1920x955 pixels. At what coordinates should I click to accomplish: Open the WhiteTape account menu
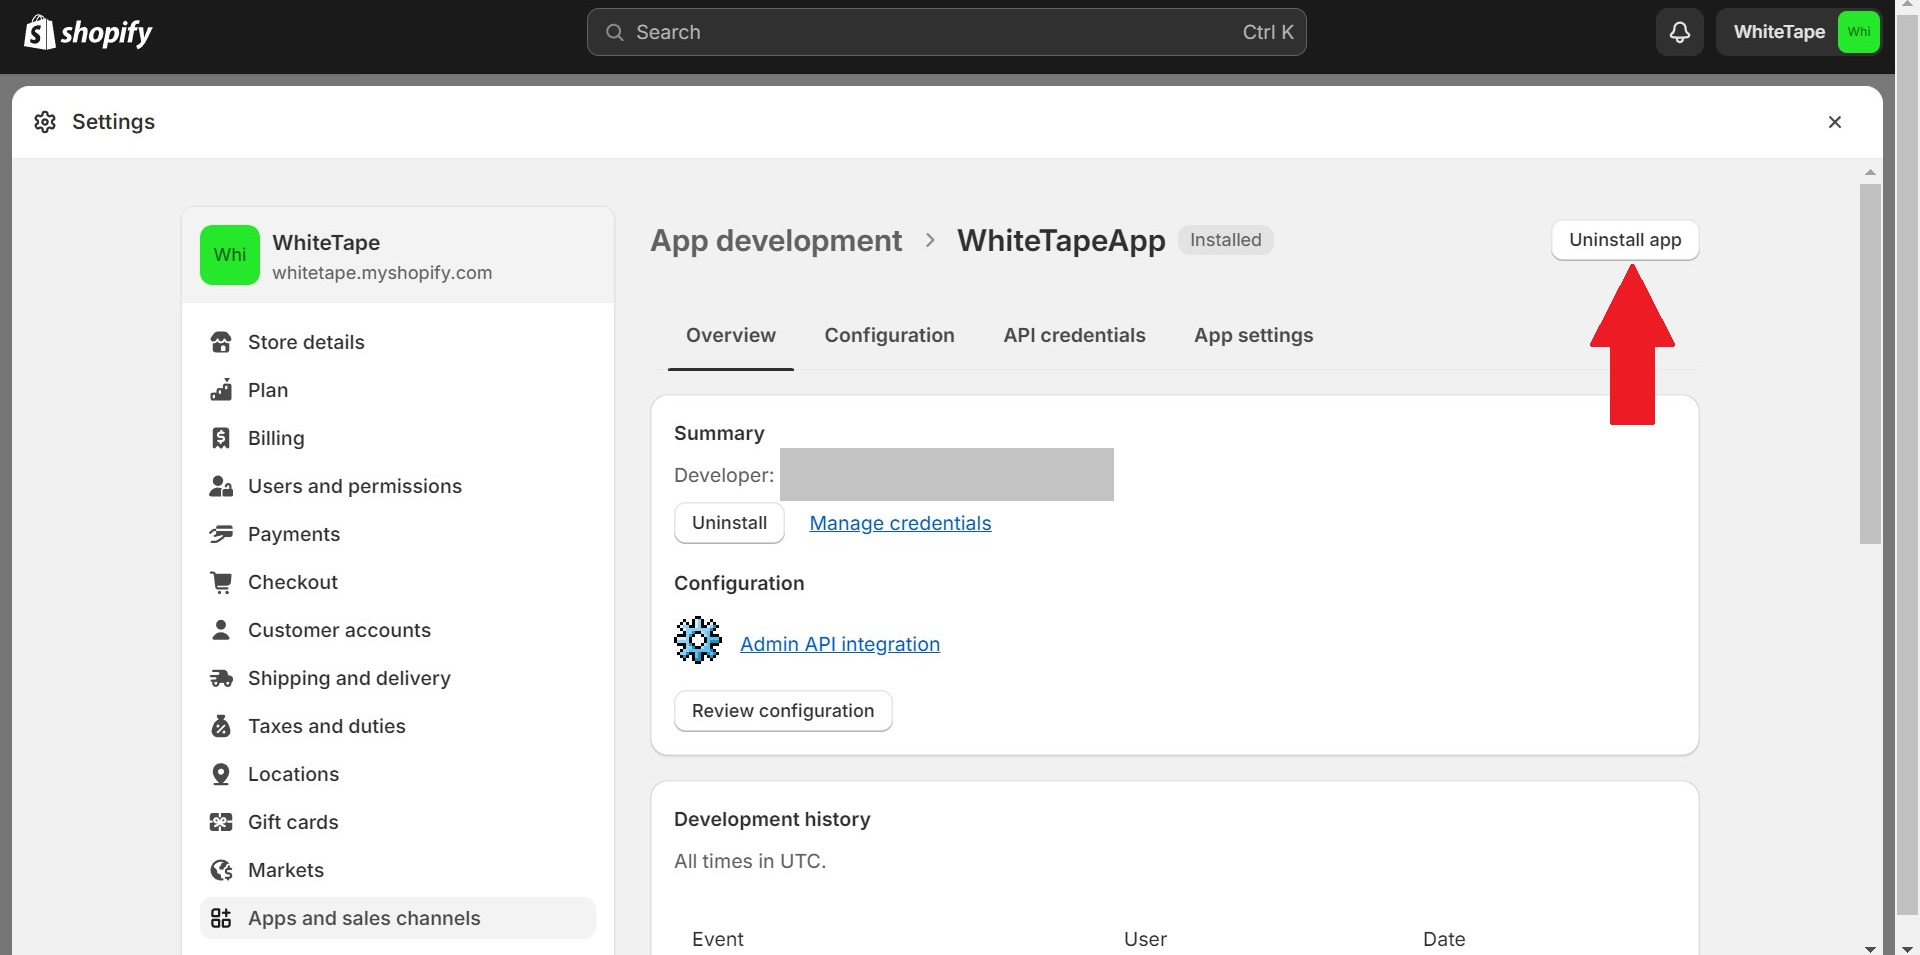pos(1800,32)
